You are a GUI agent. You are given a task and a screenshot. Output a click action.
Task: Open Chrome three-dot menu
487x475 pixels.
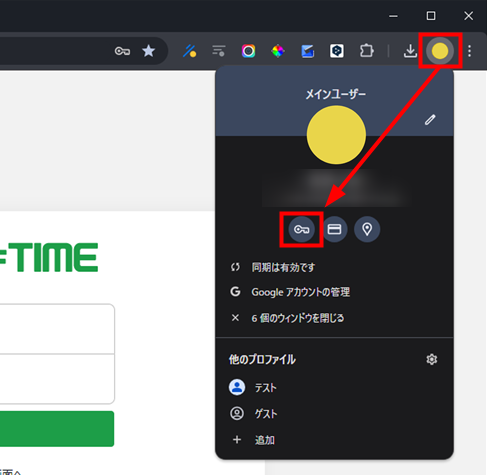[469, 51]
